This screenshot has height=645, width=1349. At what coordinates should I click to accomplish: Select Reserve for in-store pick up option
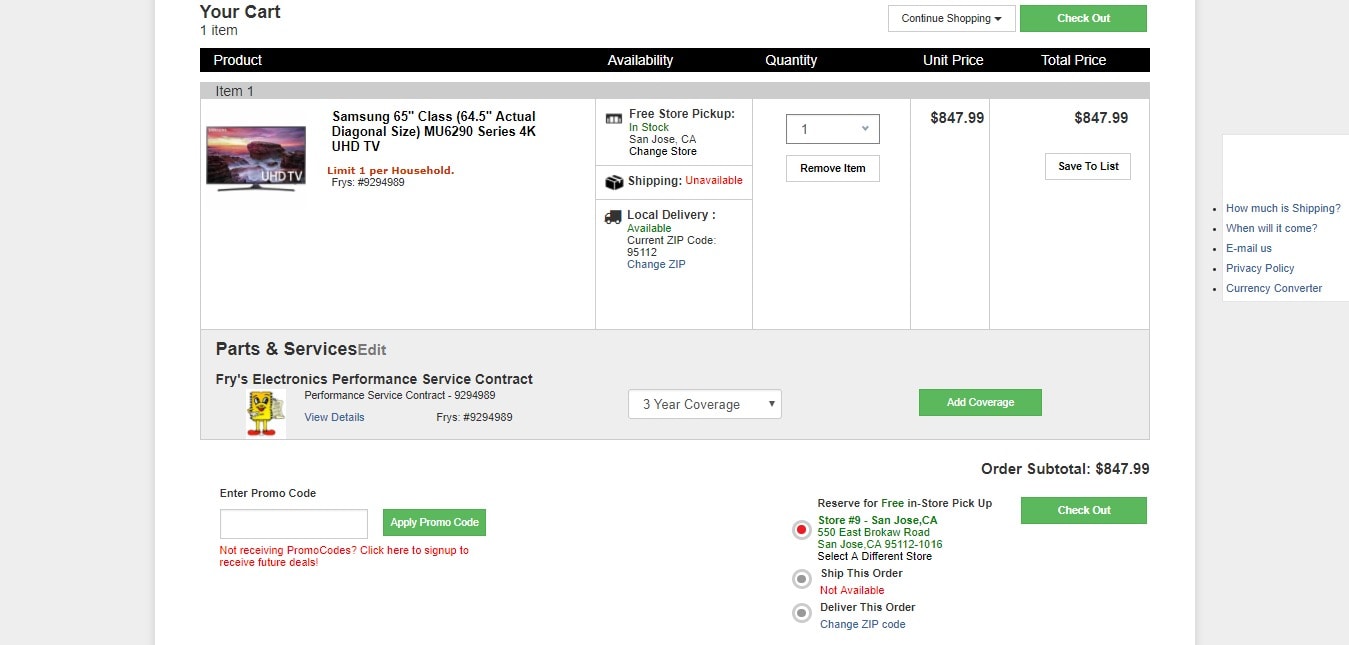801,530
